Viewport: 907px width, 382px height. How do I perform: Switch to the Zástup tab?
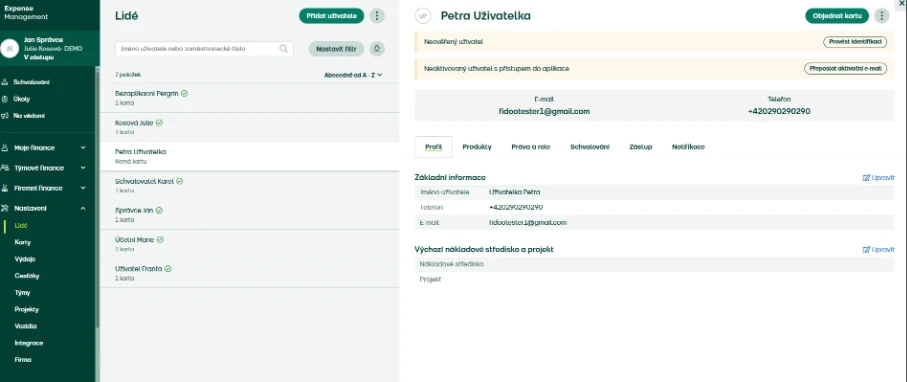(x=640, y=147)
